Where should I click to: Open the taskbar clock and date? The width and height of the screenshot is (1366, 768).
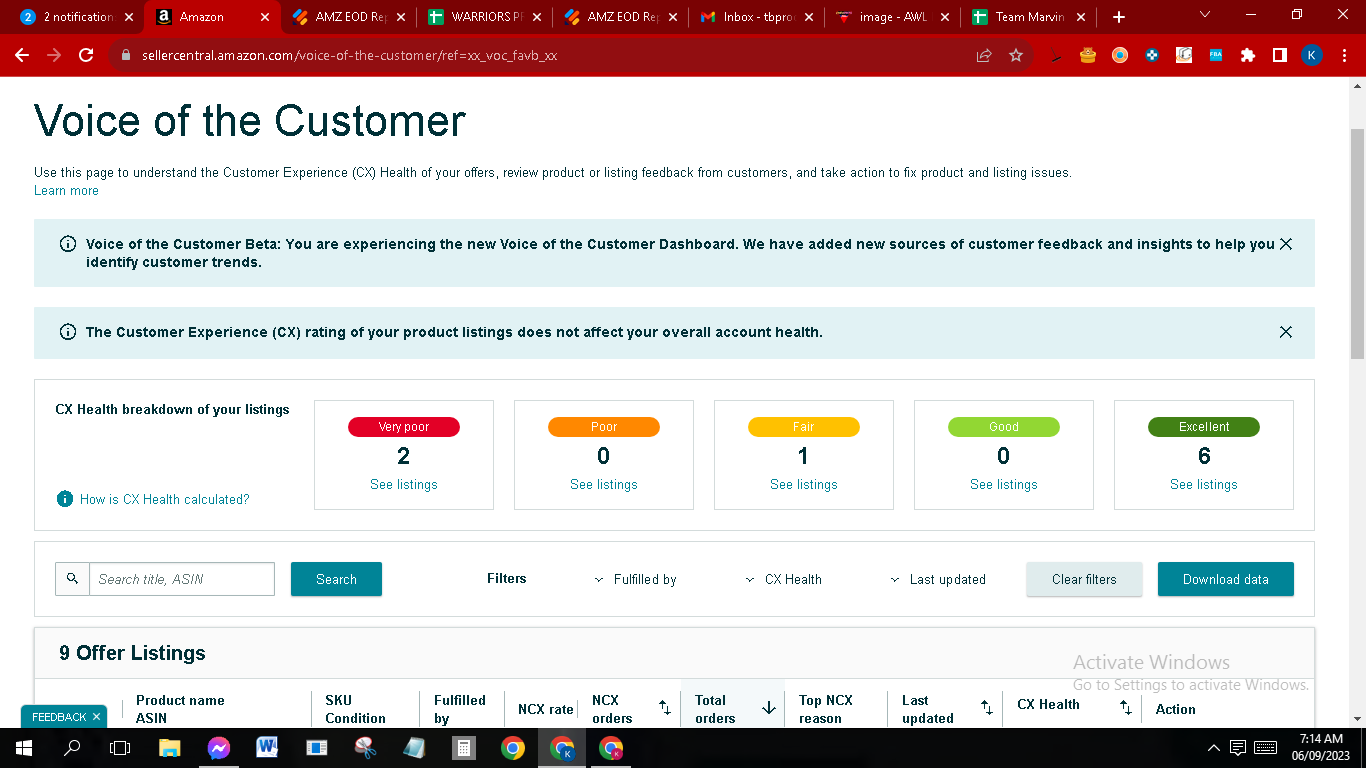click(x=1322, y=748)
